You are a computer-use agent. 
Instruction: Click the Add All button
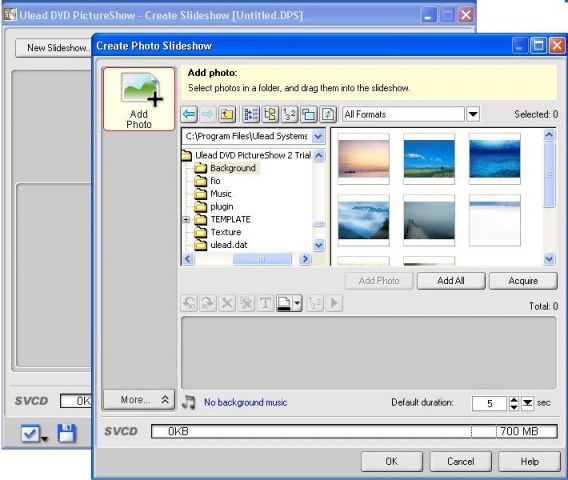(451, 281)
